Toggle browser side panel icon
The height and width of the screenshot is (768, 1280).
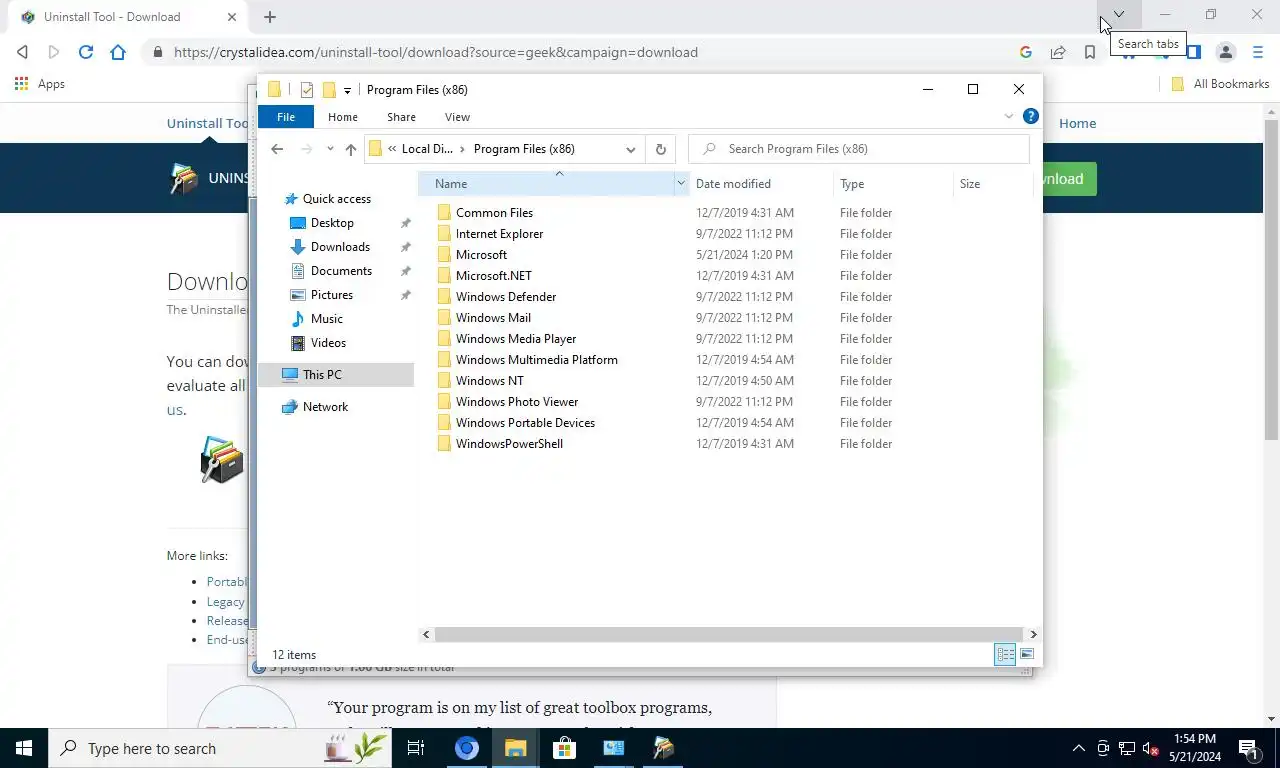(1193, 52)
